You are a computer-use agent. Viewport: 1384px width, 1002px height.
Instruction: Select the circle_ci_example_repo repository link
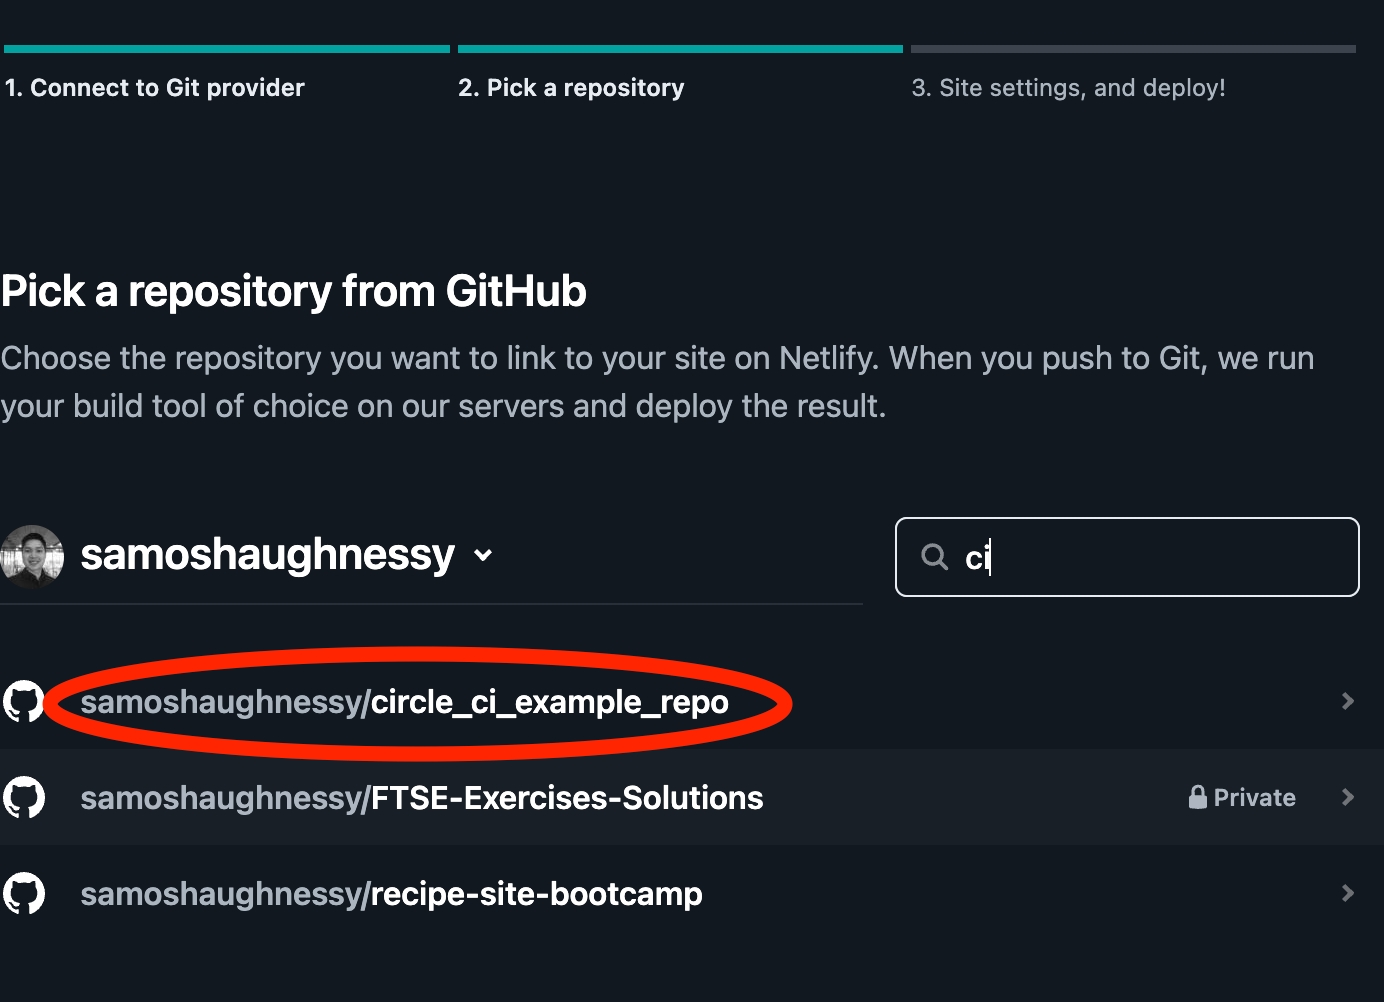(404, 702)
